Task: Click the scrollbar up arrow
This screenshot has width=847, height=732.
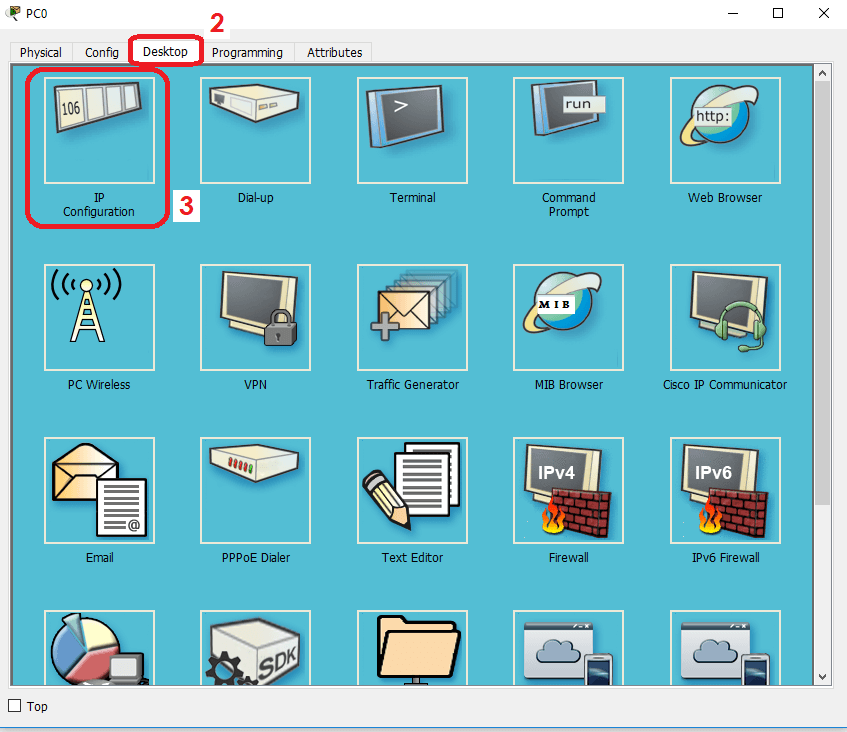Action: (822, 73)
